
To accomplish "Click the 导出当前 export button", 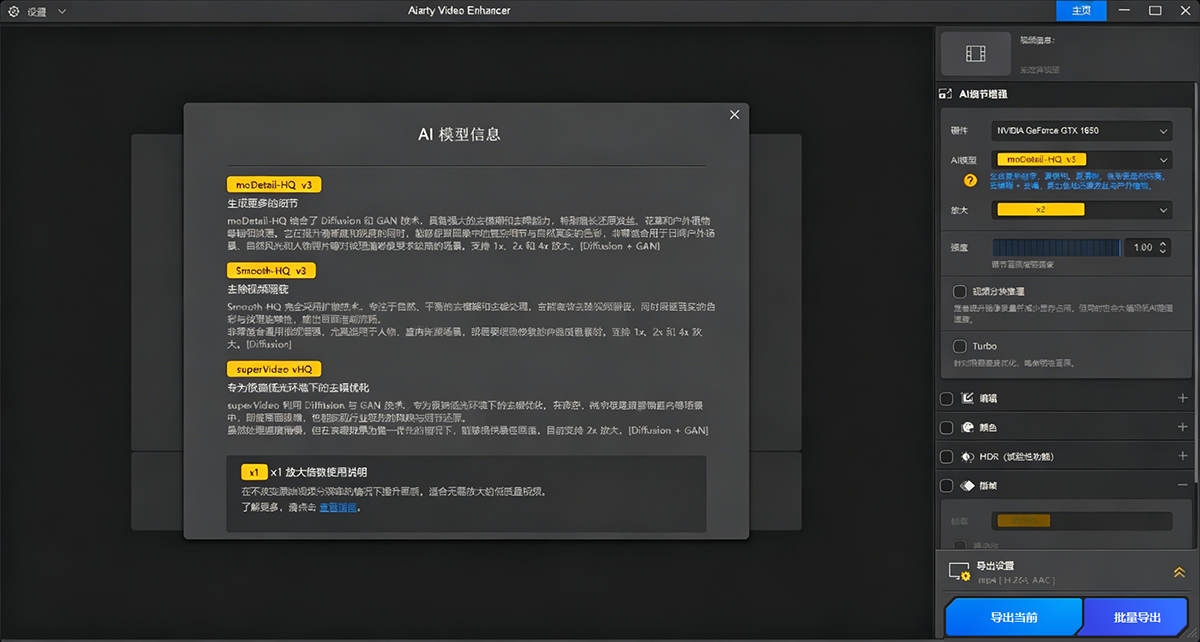I will [x=1013, y=618].
